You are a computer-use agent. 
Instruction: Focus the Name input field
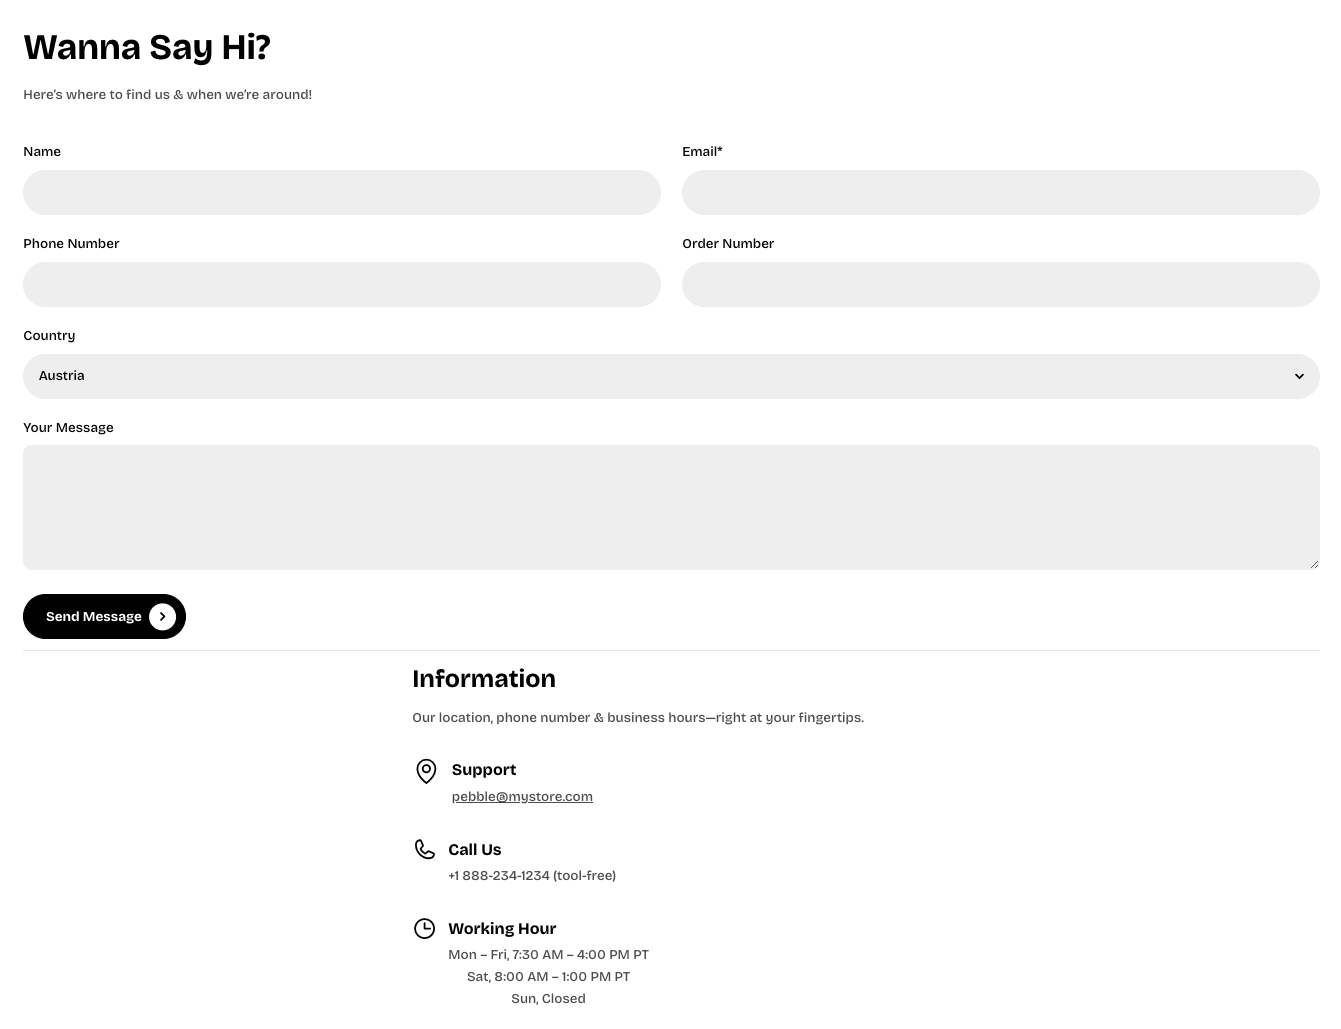click(x=342, y=192)
